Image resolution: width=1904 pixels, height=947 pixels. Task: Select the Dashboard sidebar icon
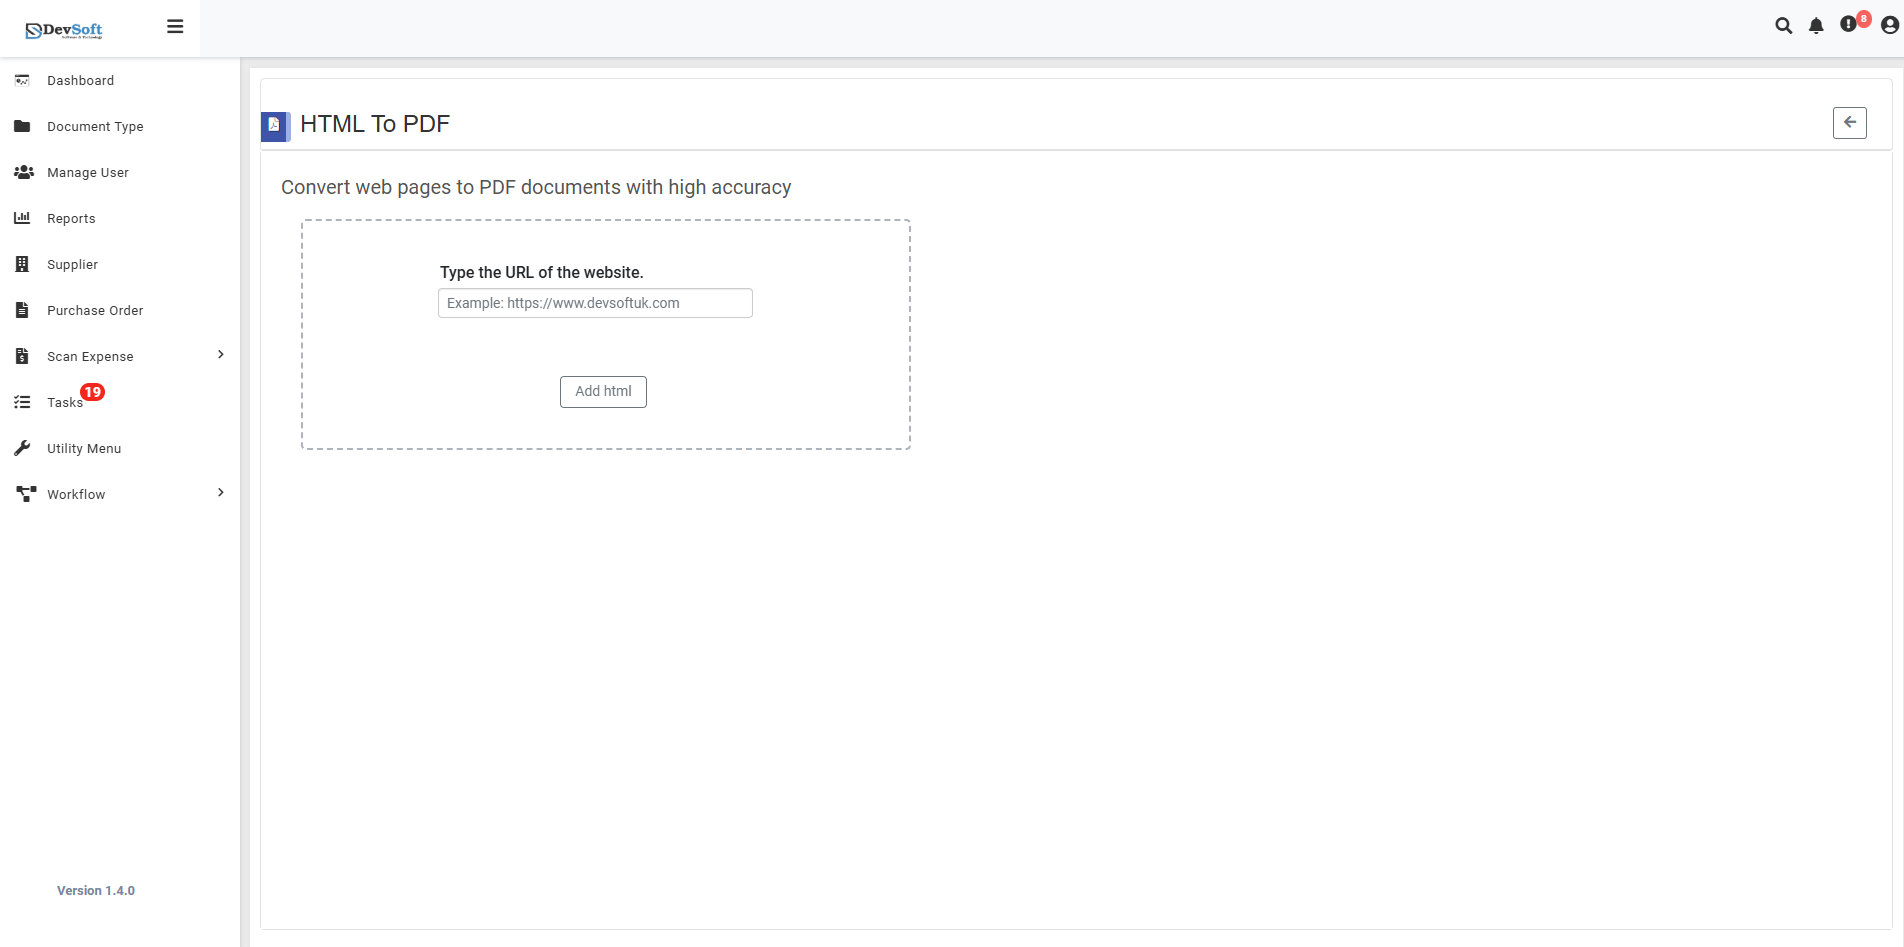[22, 80]
